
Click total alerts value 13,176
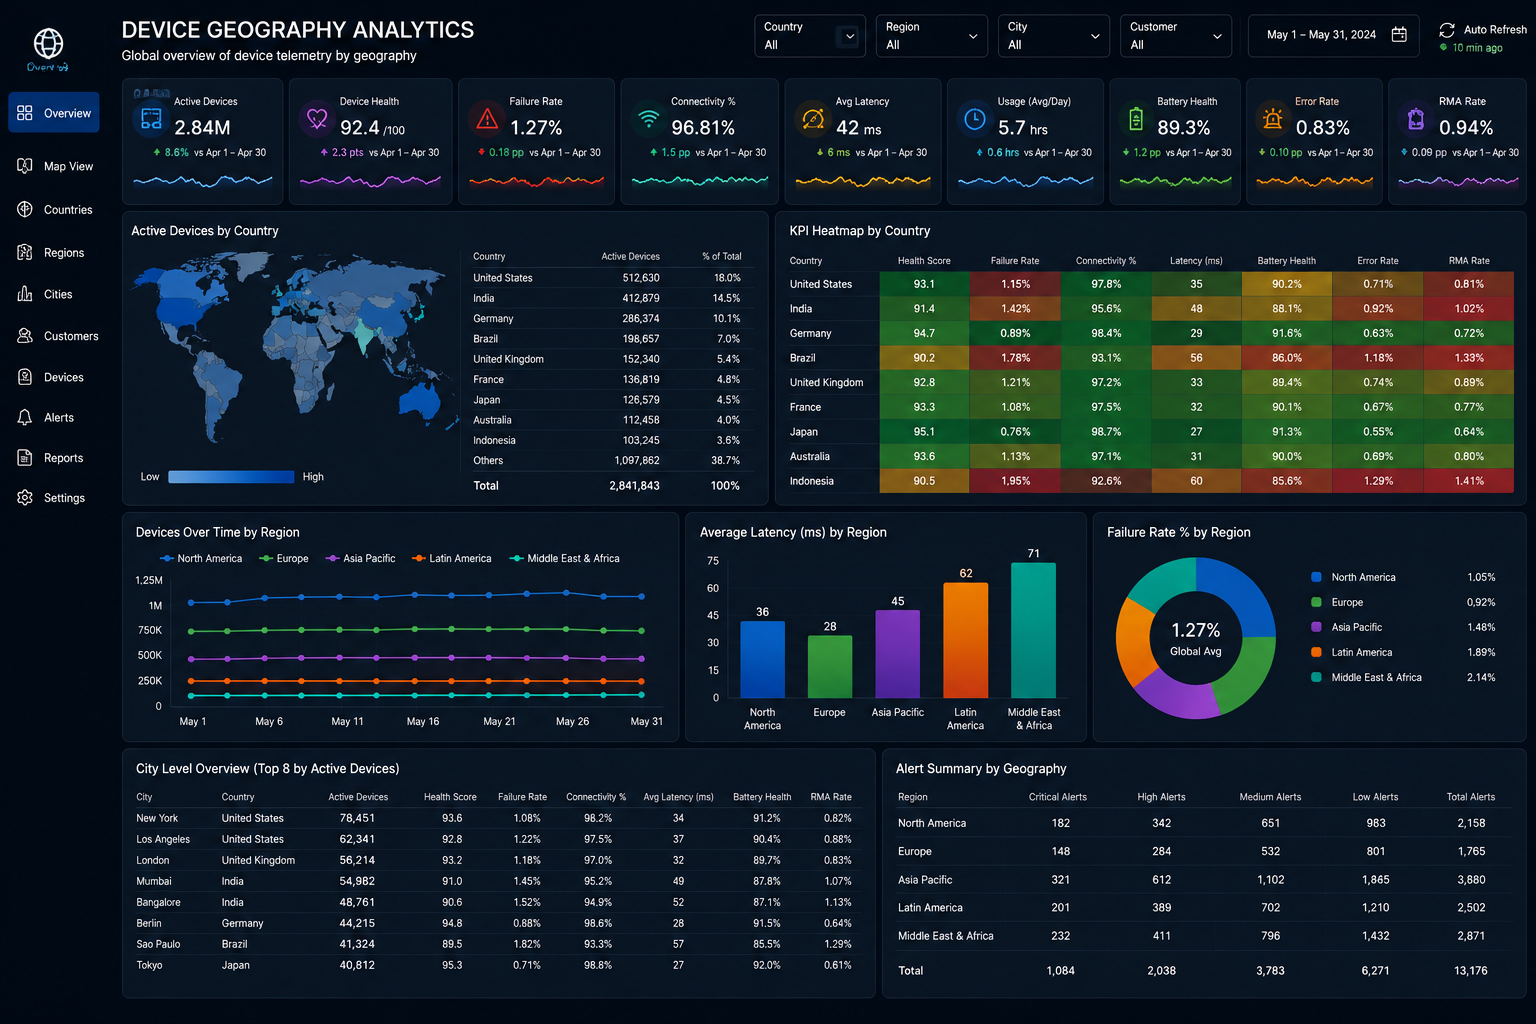pyautogui.click(x=1470, y=971)
